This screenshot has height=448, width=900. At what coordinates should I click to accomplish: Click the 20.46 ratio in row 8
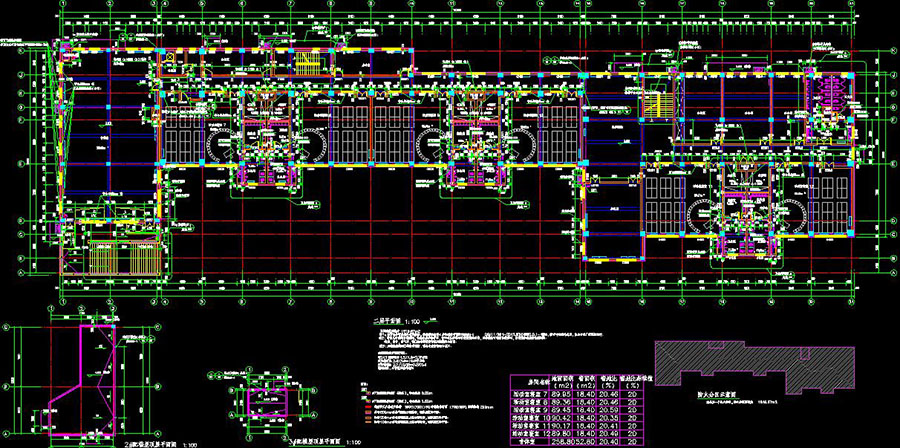click(x=608, y=402)
